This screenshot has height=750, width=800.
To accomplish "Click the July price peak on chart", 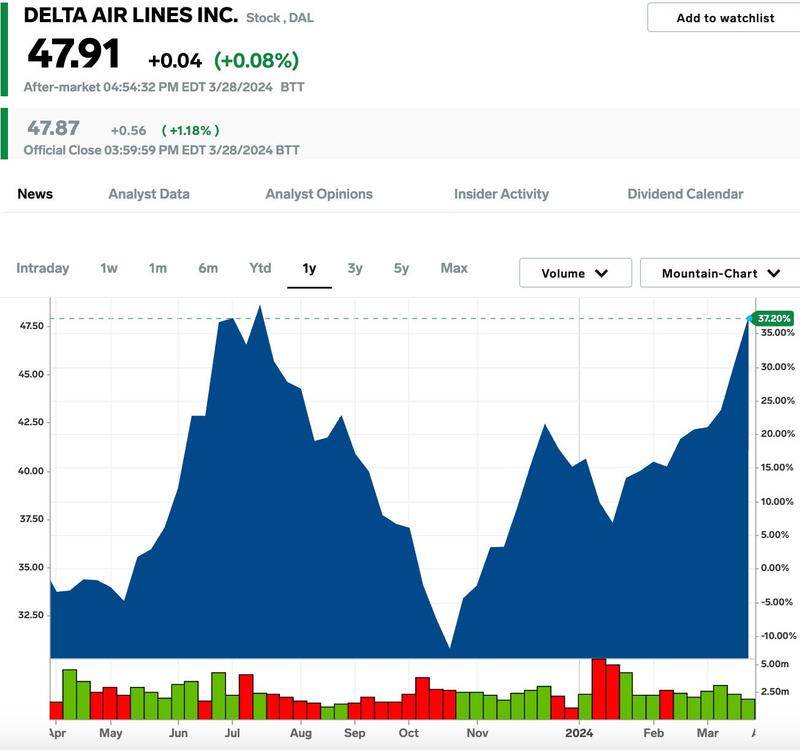I will (x=260, y=306).
